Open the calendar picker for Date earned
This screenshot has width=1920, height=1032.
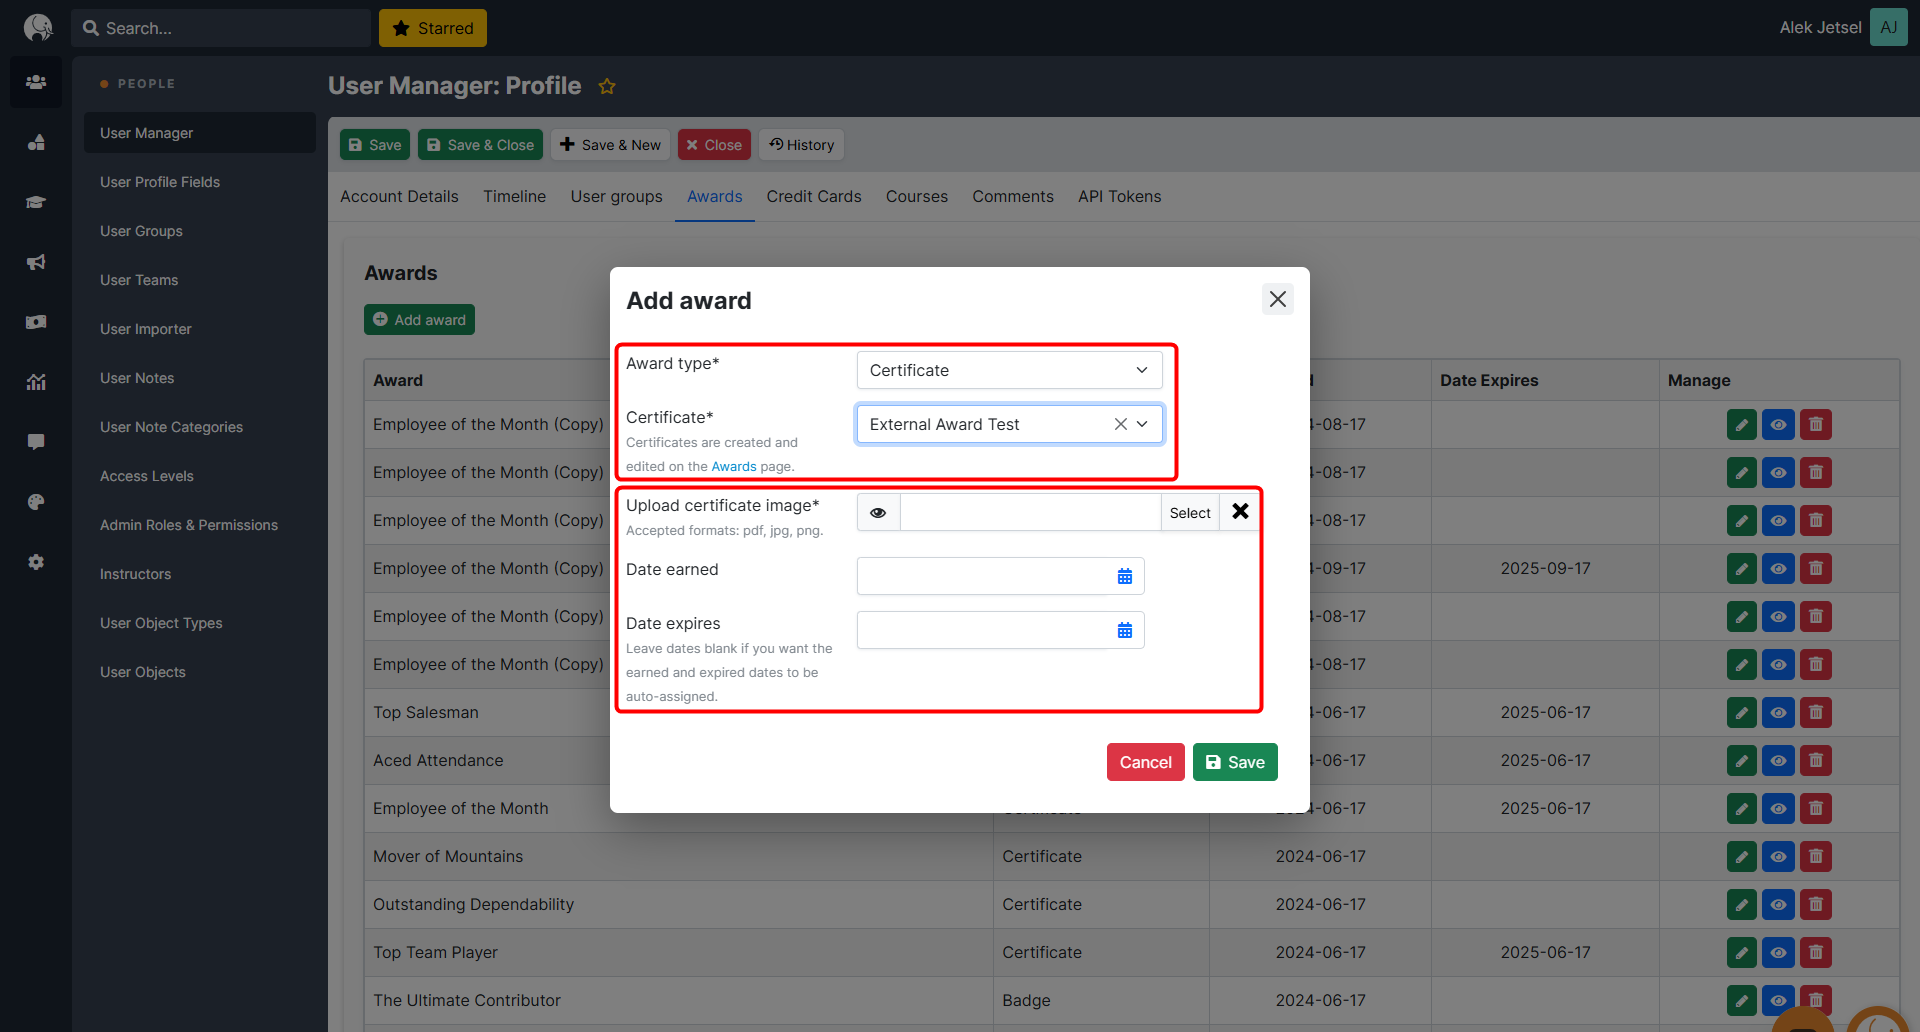point(1124,576)
